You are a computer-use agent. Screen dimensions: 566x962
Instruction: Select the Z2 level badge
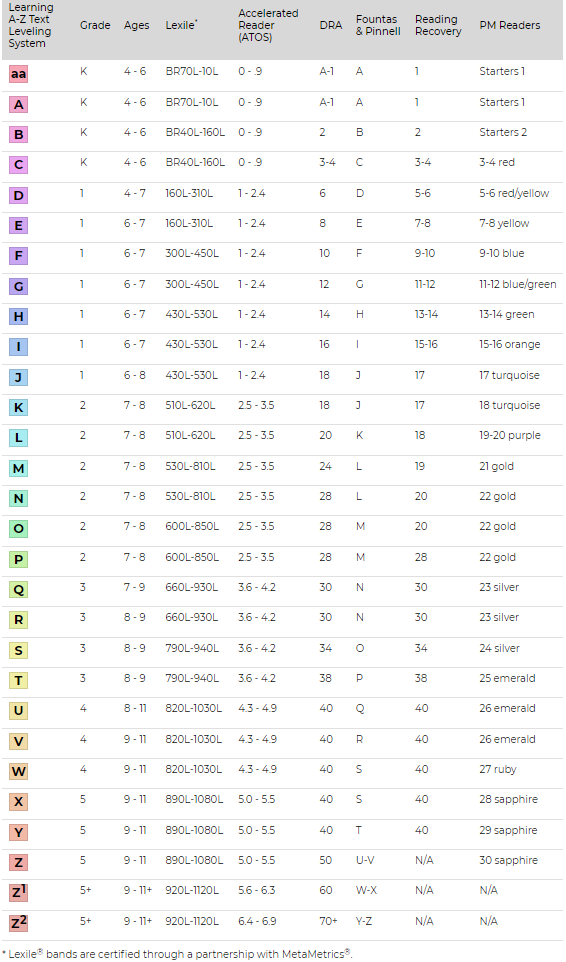click(x=18, y=923)
